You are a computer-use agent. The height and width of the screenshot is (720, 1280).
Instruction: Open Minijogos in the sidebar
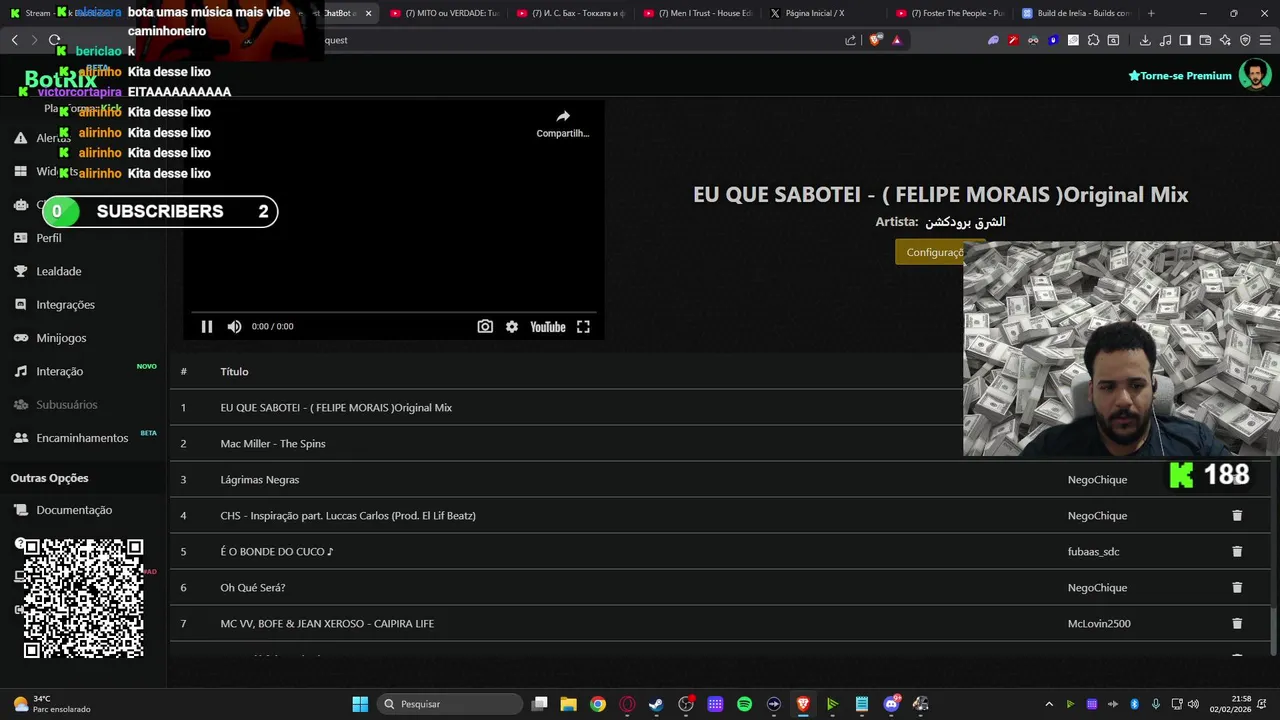61,338
